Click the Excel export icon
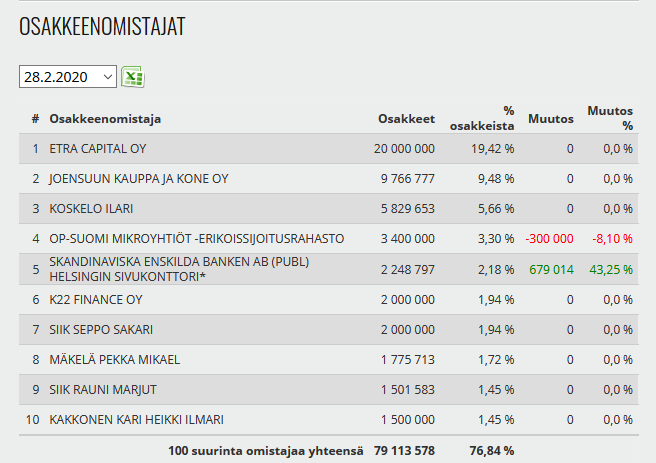This screenshot has width=656, height=463. [x=133, y=77]
